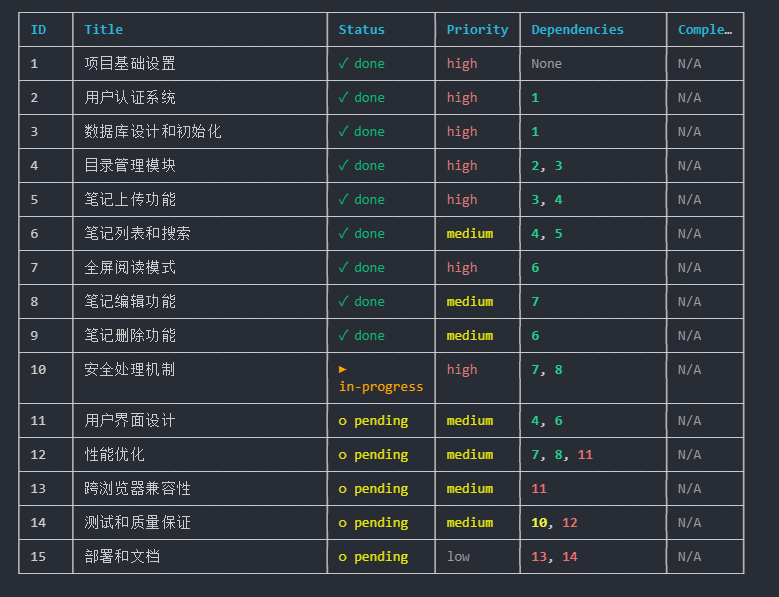Click the Title column header

click(x=104, y=30)
